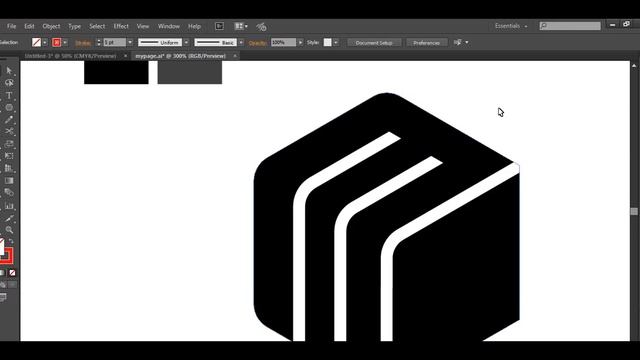Open the Basic brush definition dropdown
The width and height of the screenshot is (640, 360).
click(241, 42)
